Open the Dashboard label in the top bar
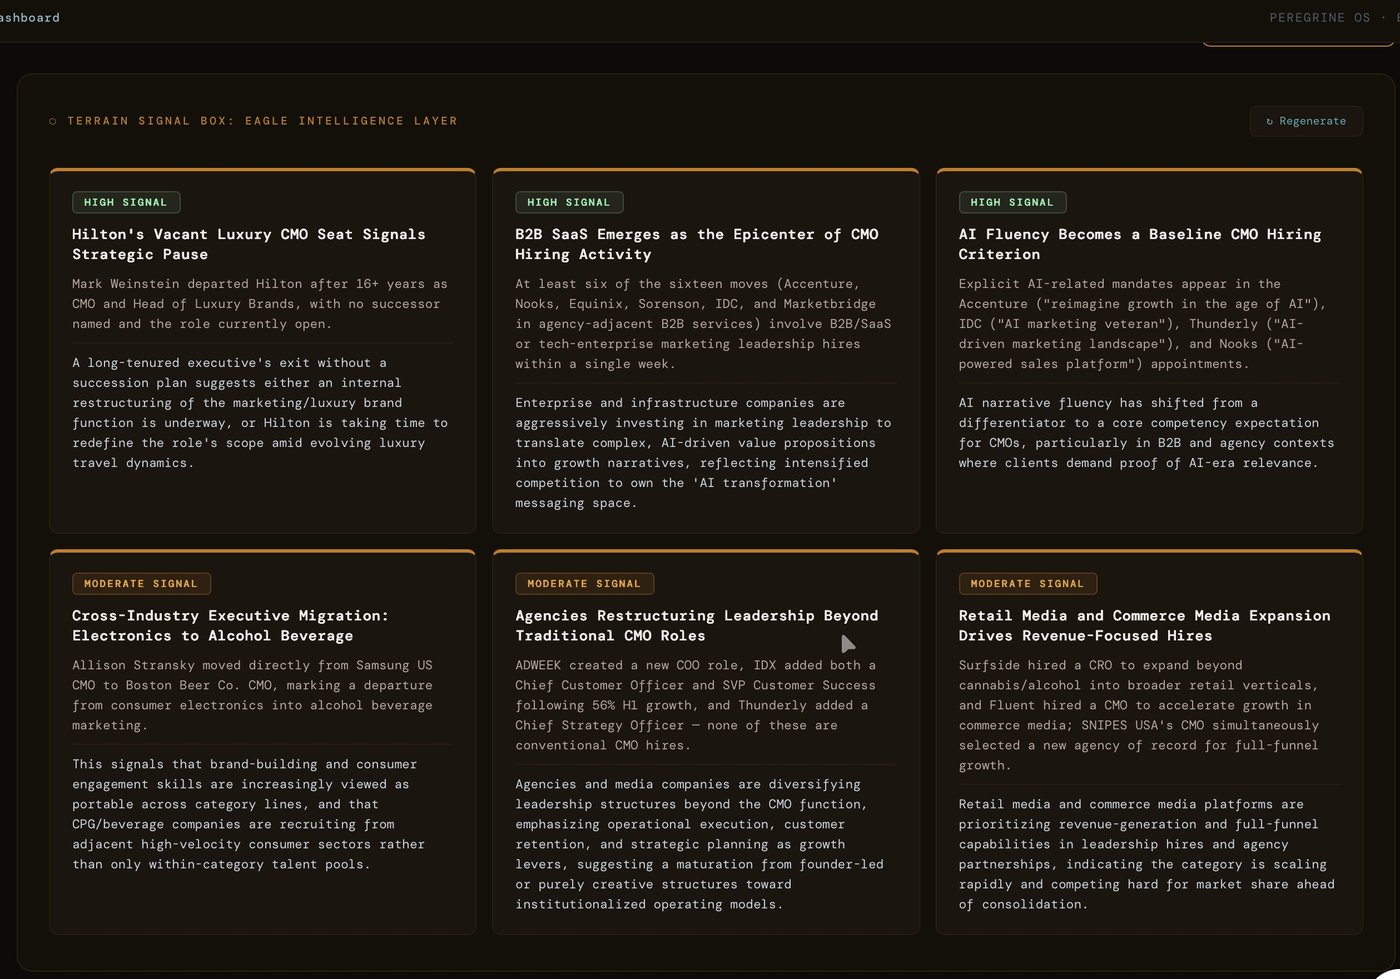 pos(30,18)
